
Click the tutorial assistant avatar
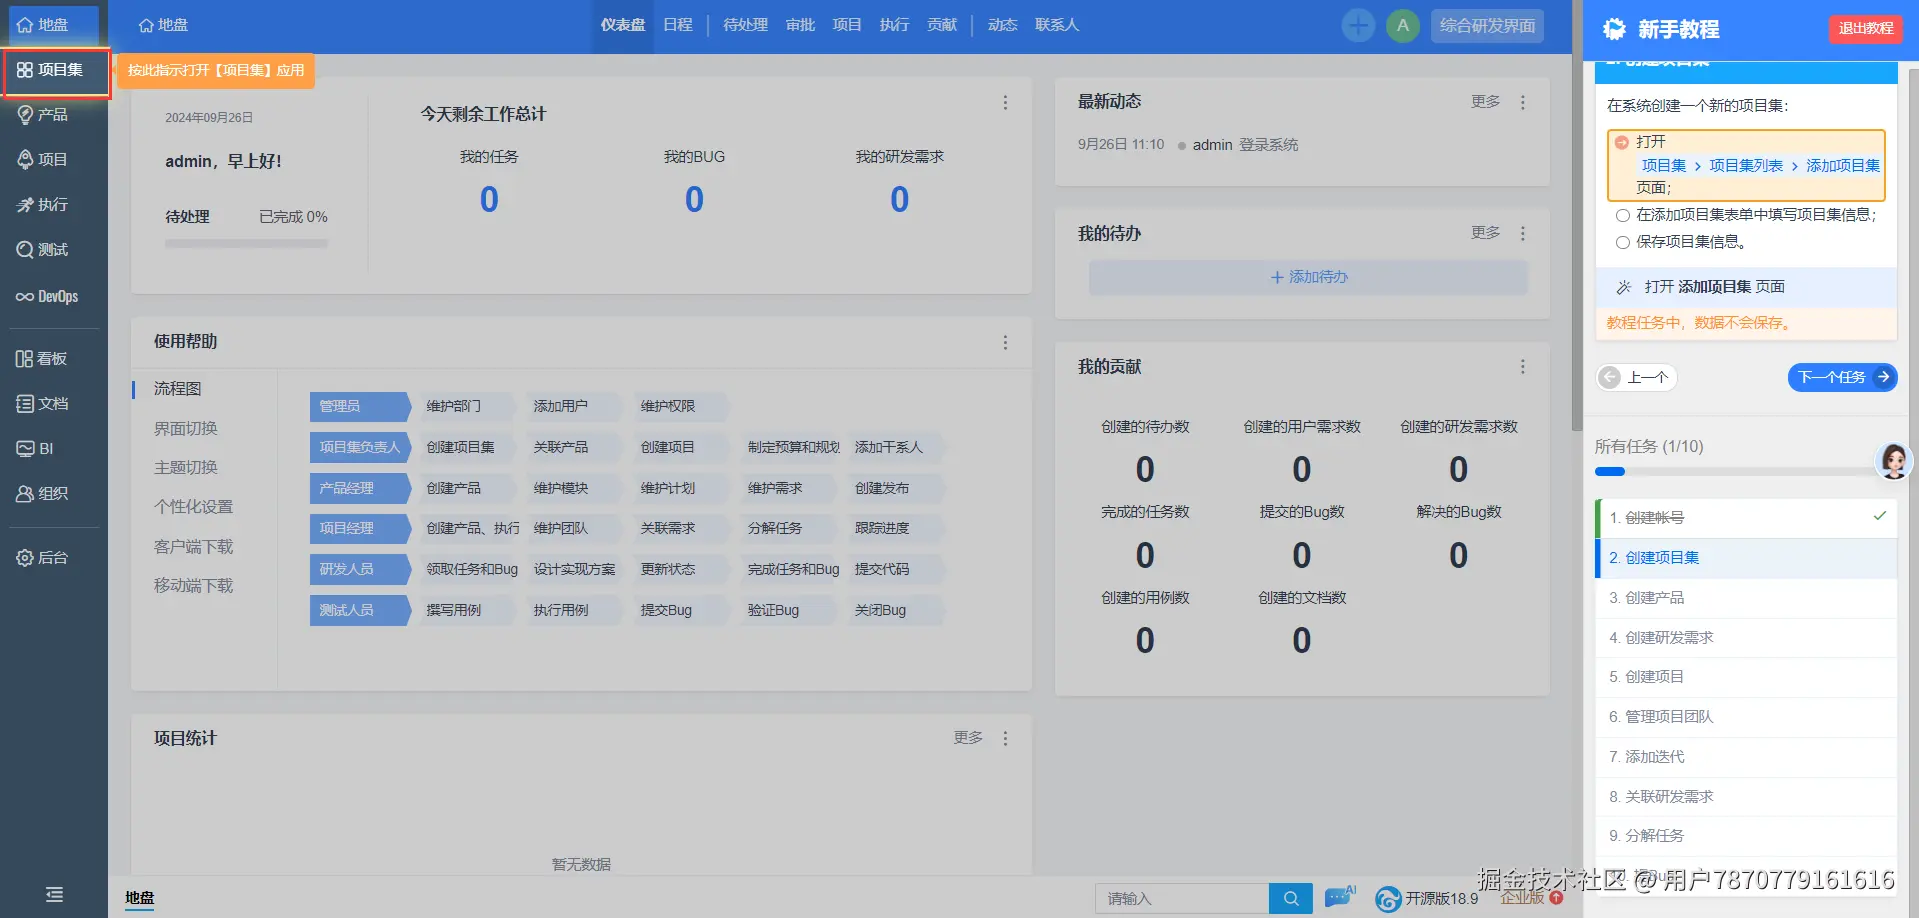(x=1894, y=461)
